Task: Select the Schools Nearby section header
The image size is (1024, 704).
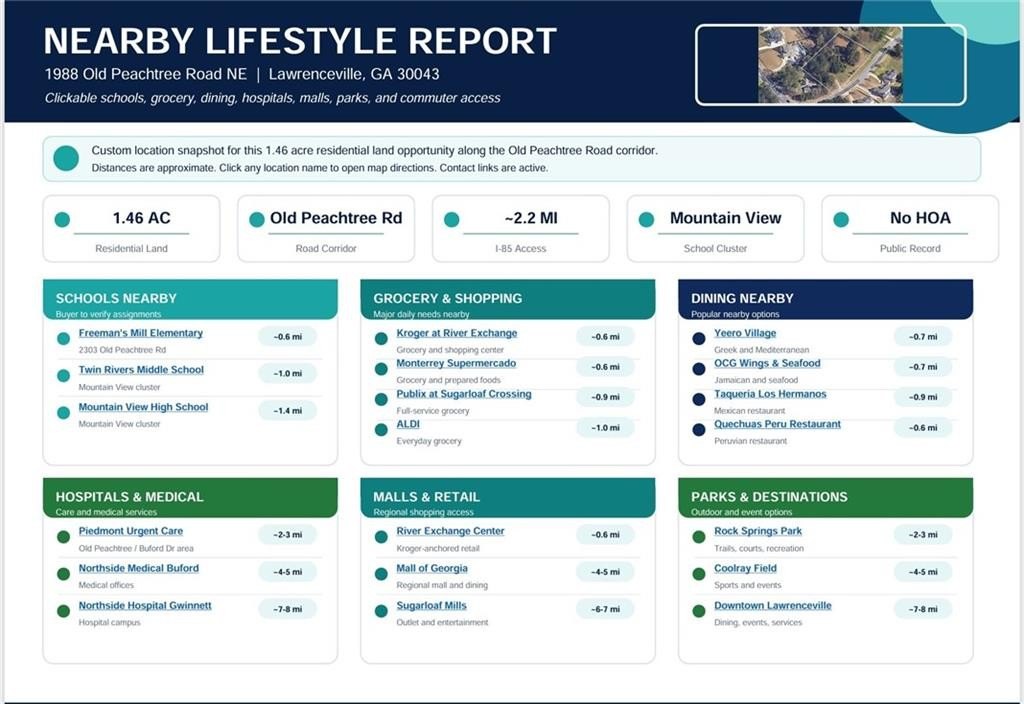Action: pyautogui.click(x=190, y=300)
